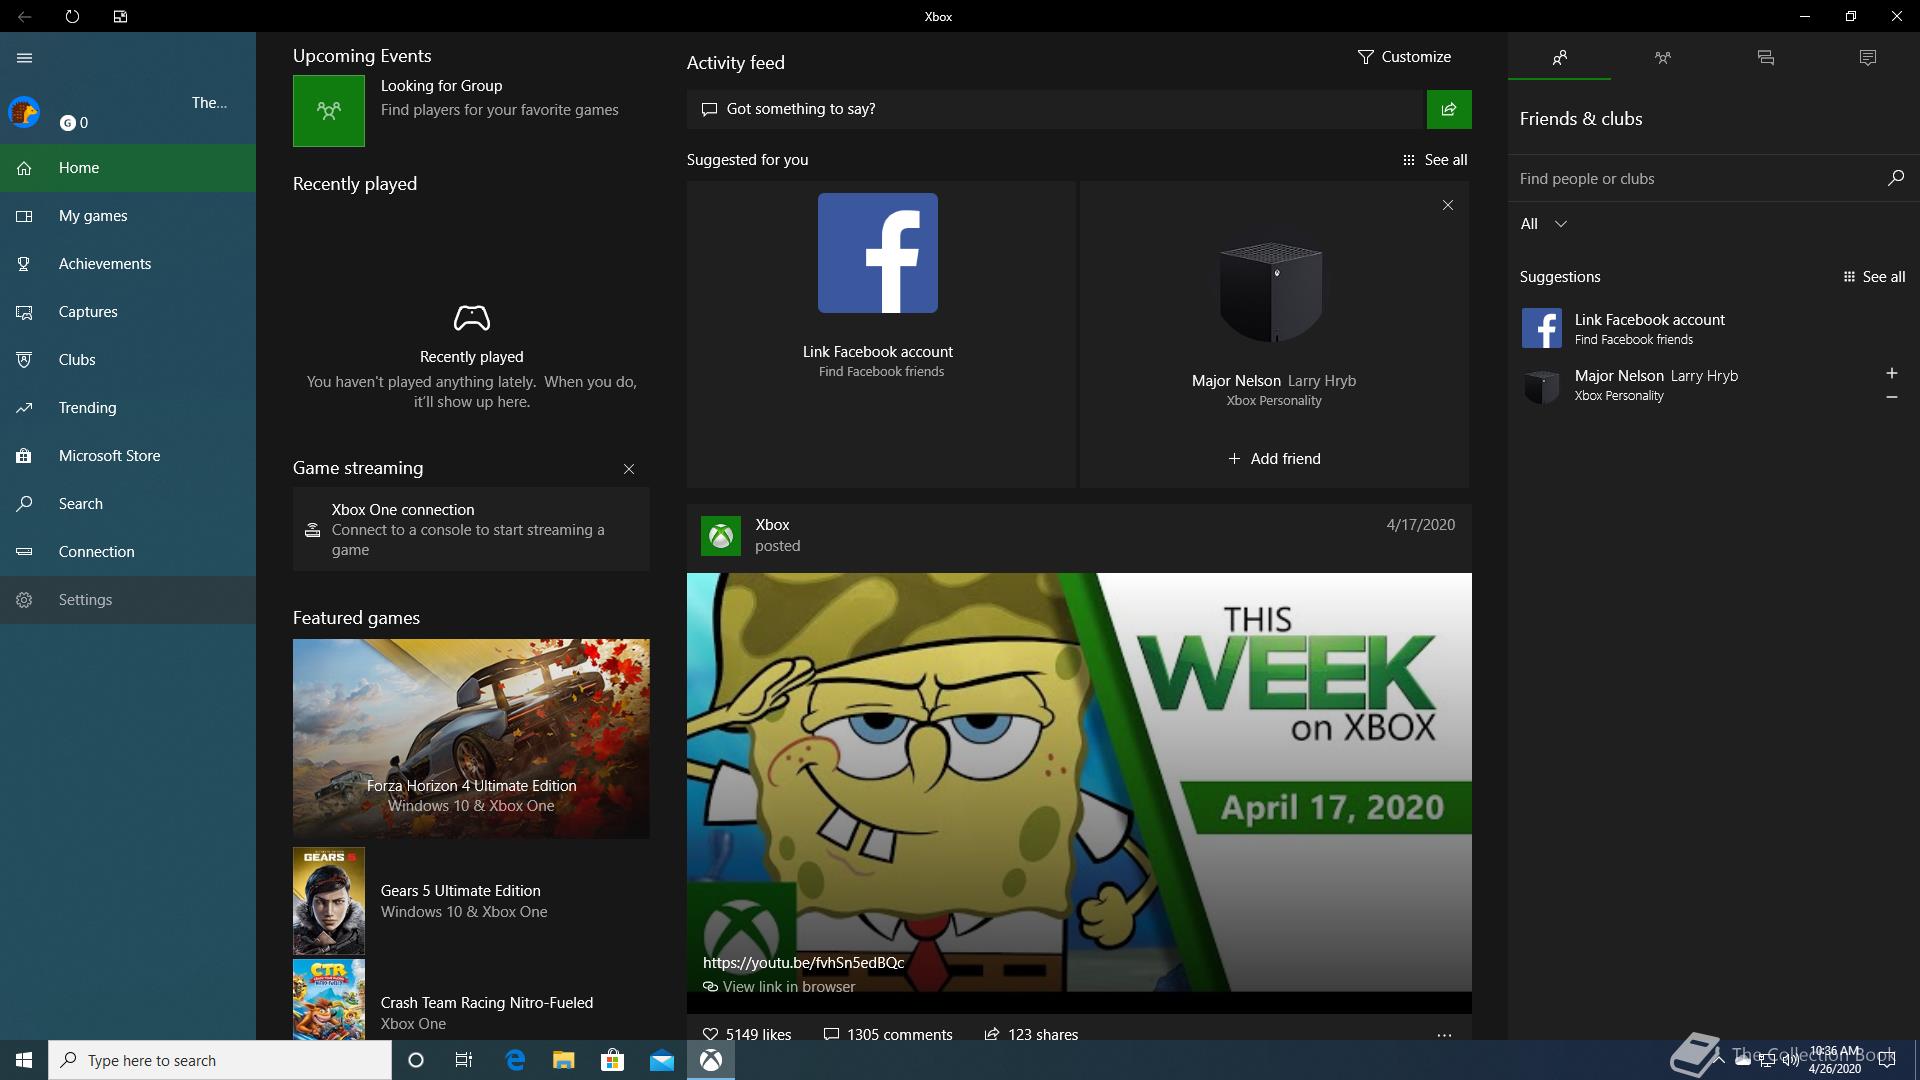
Task: Open Windows Start menu
Action: (x=24, y=1060)
